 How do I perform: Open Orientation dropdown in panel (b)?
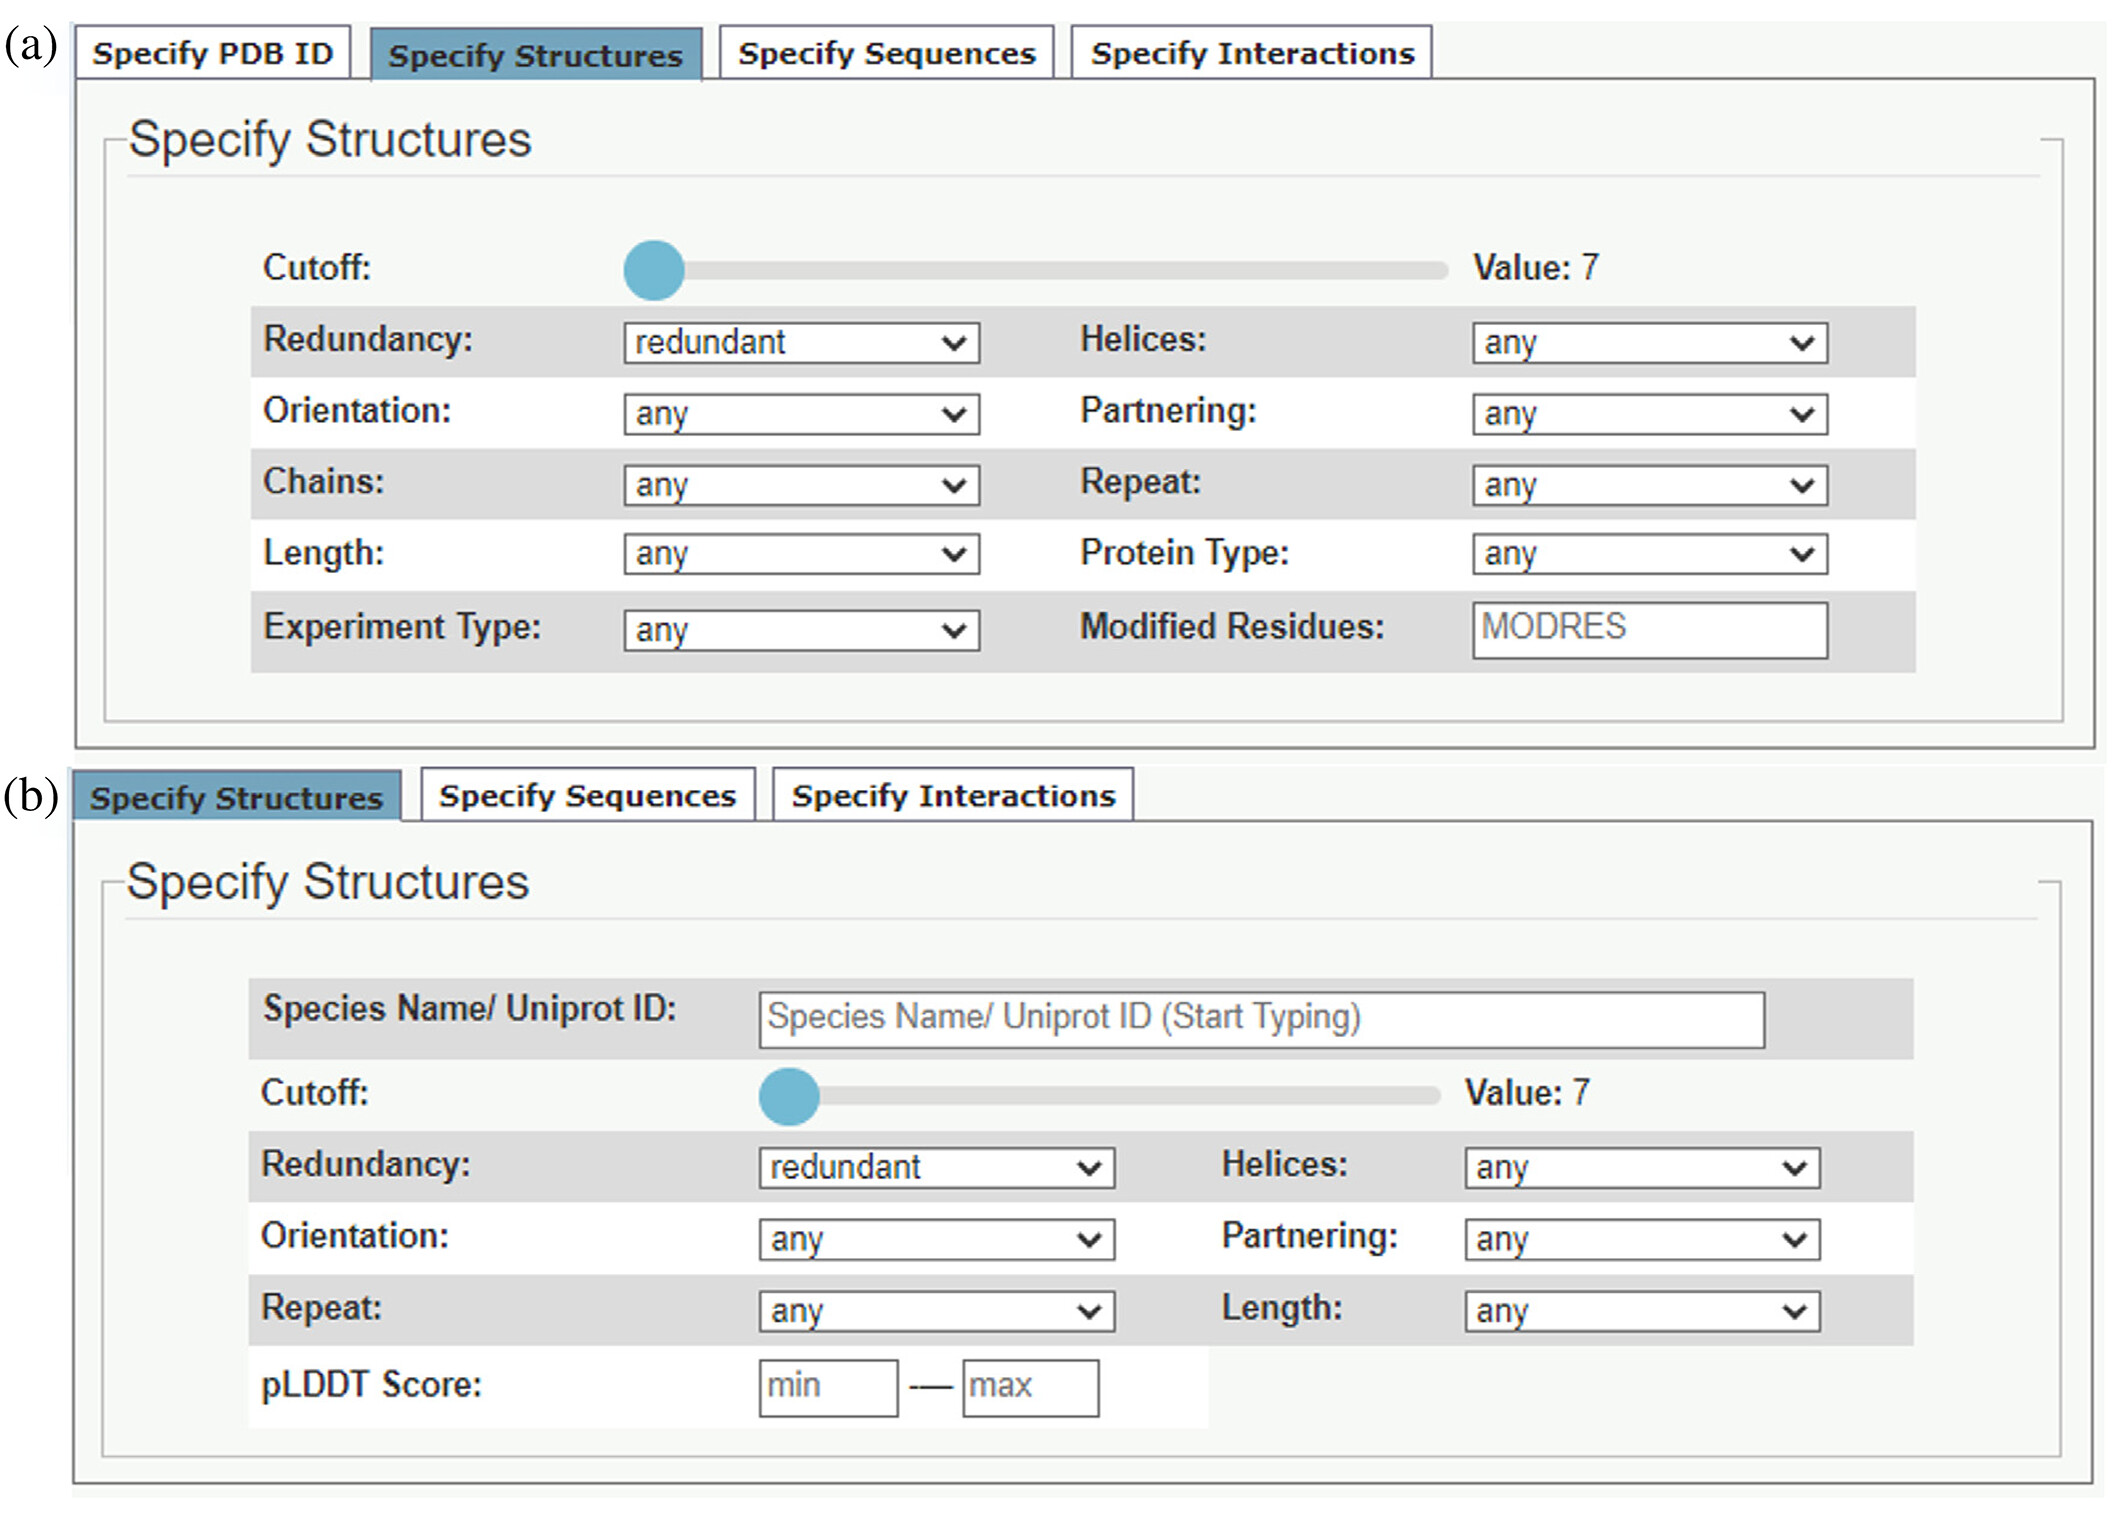pyautogui.click(x=937, y=1240)
